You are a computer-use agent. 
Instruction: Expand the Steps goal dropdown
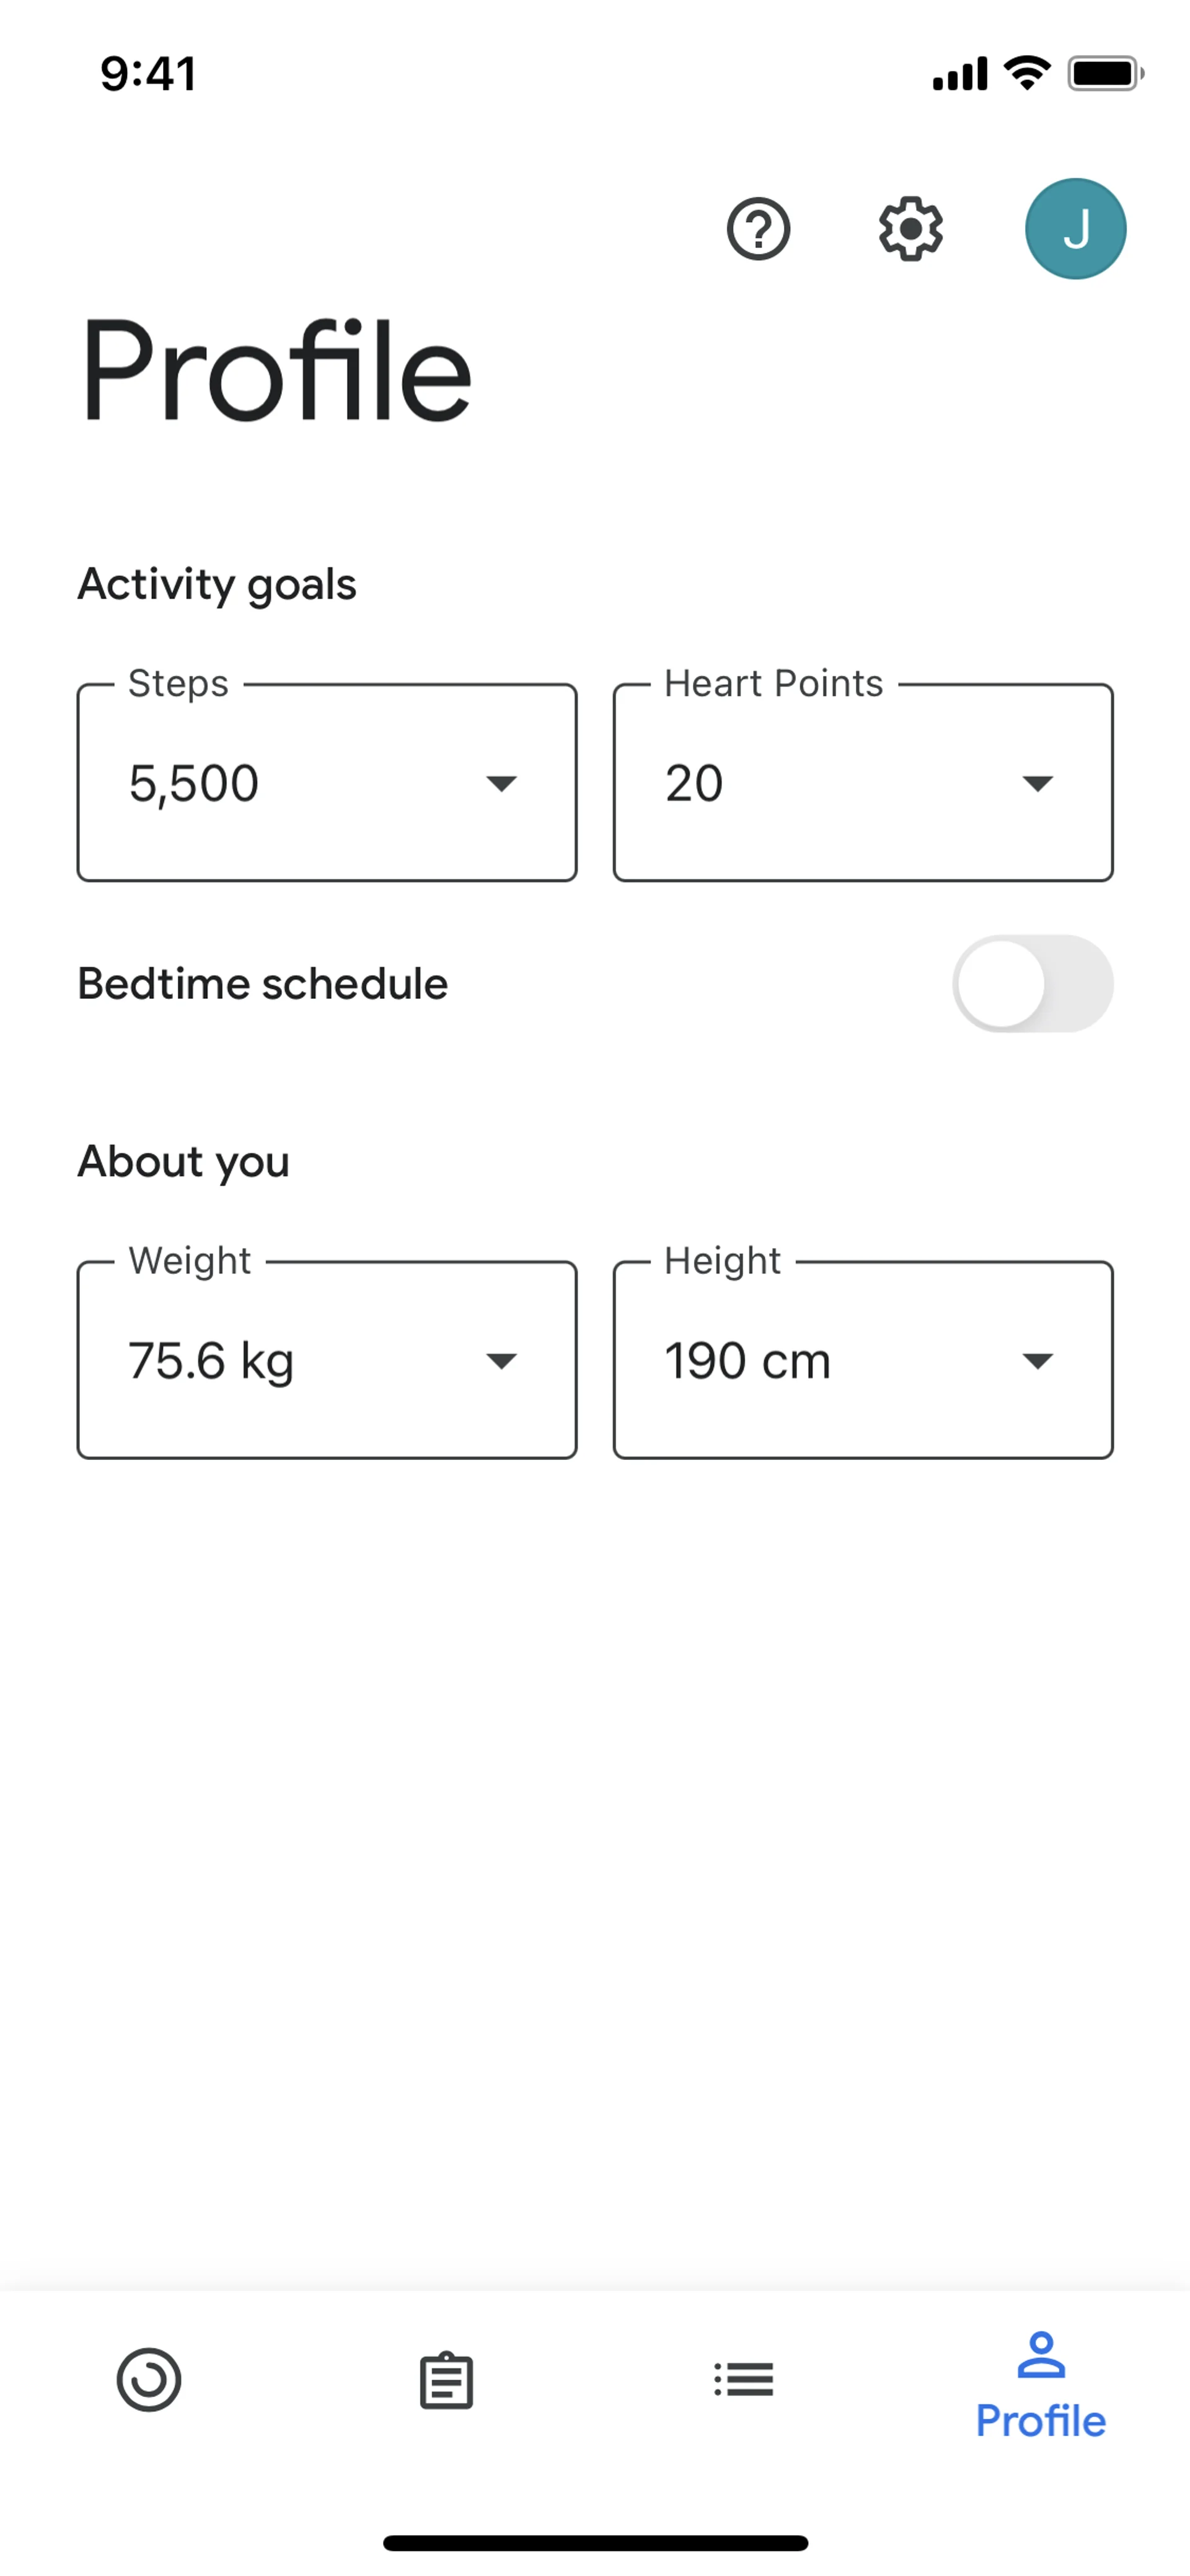(501, 783)
